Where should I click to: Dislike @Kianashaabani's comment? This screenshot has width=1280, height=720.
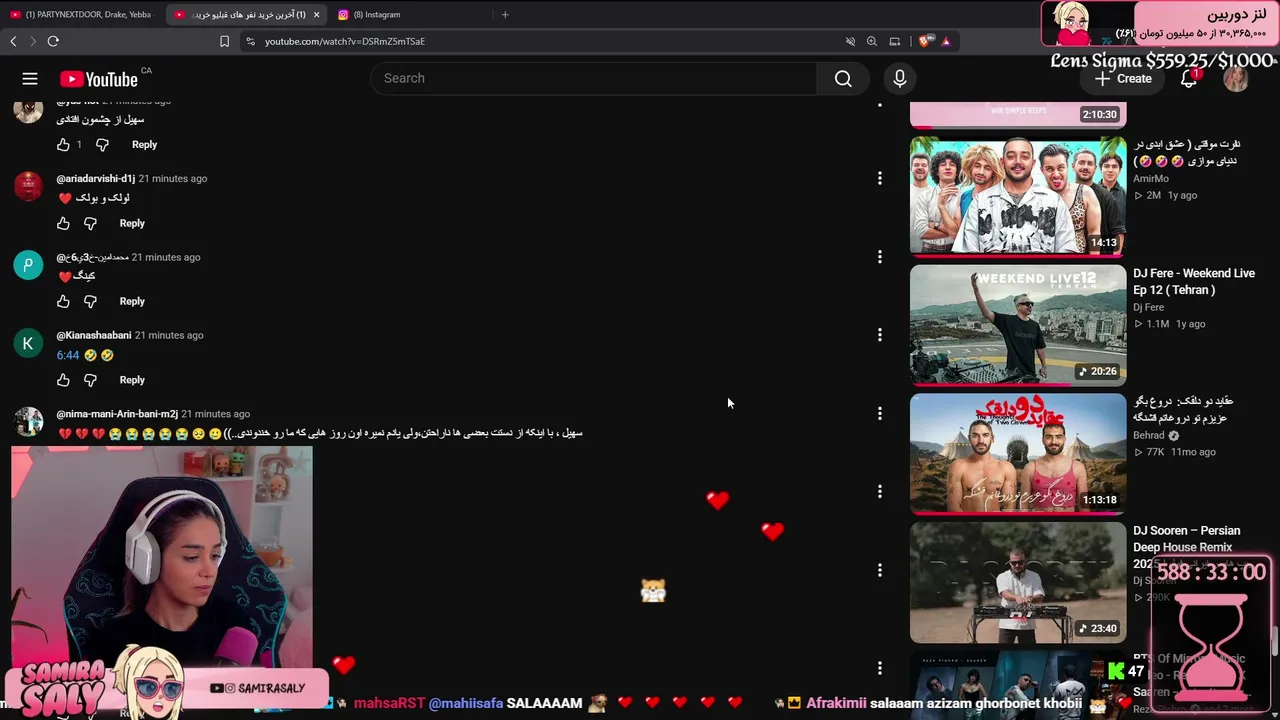pyautogui.click(x=90, y=380)
